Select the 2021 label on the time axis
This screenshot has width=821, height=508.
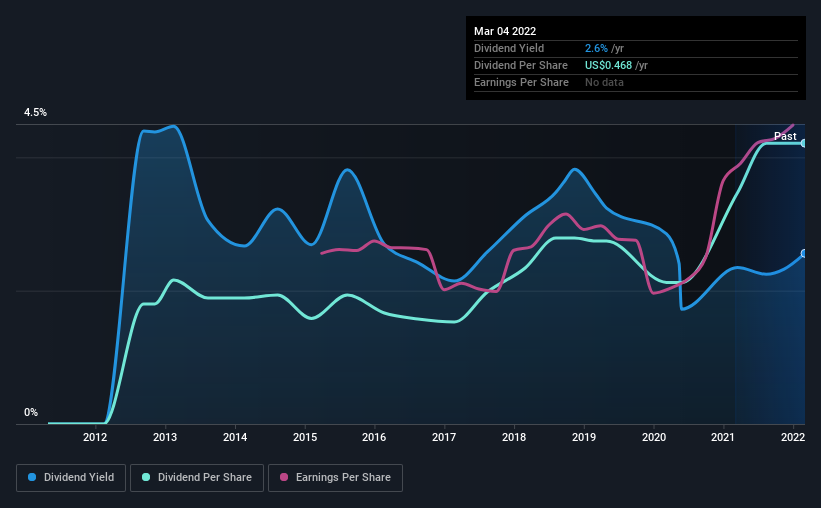tap(723, 437)
